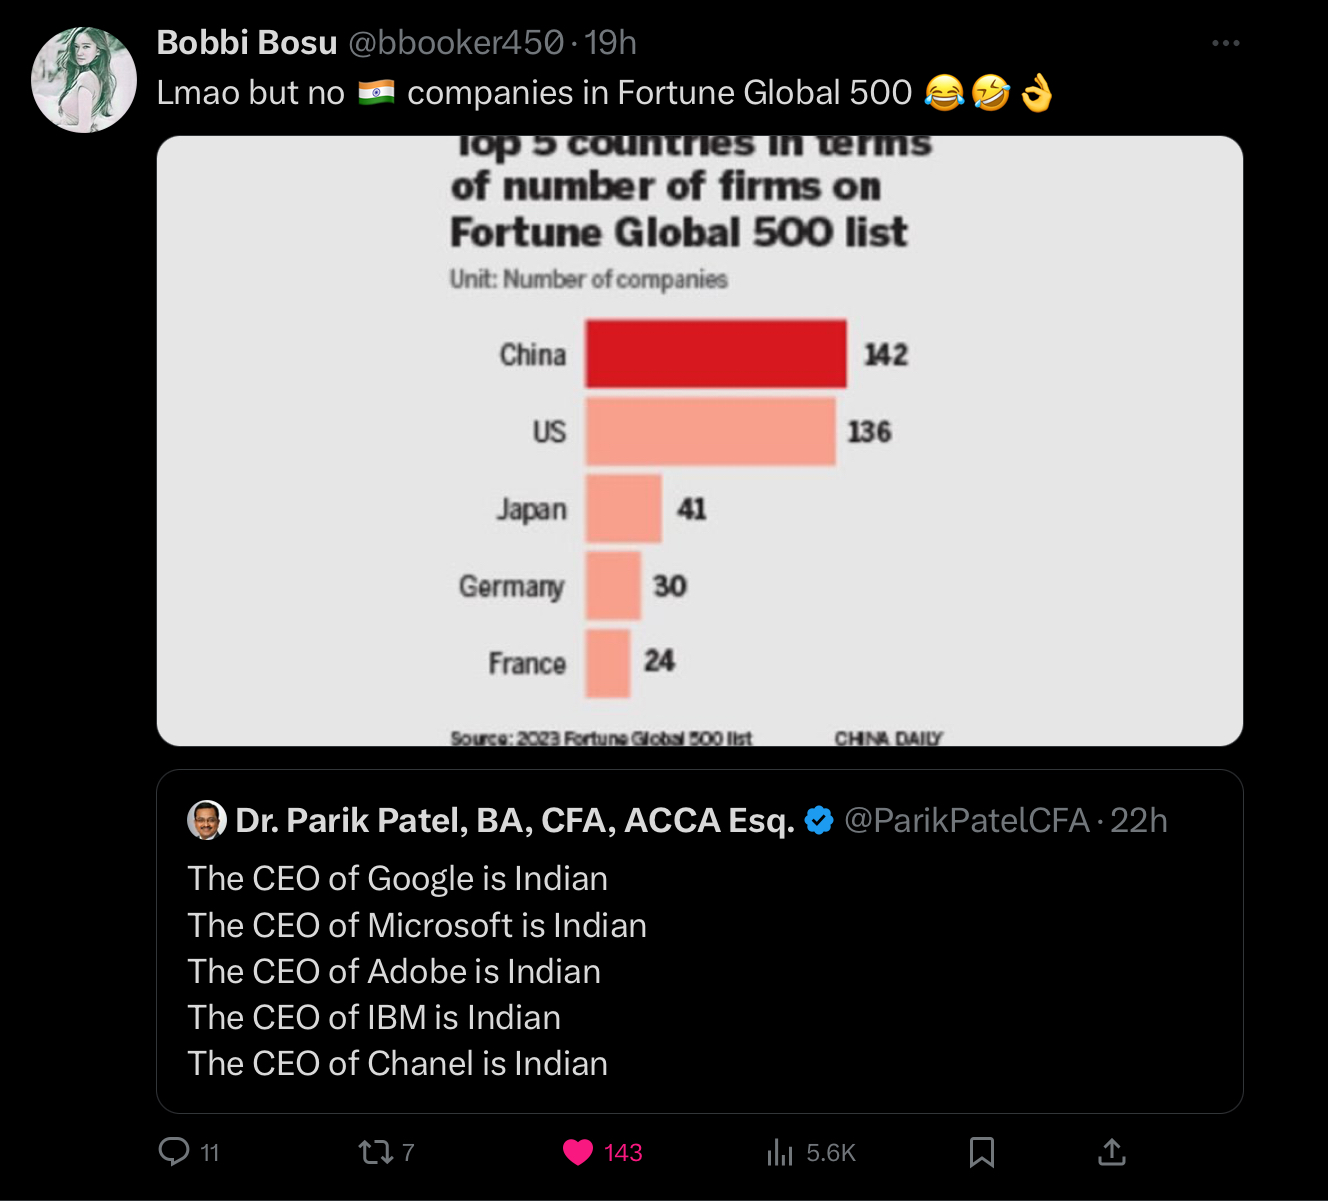Click Dr. Parik Patel's small avatar

pos(207,821)
